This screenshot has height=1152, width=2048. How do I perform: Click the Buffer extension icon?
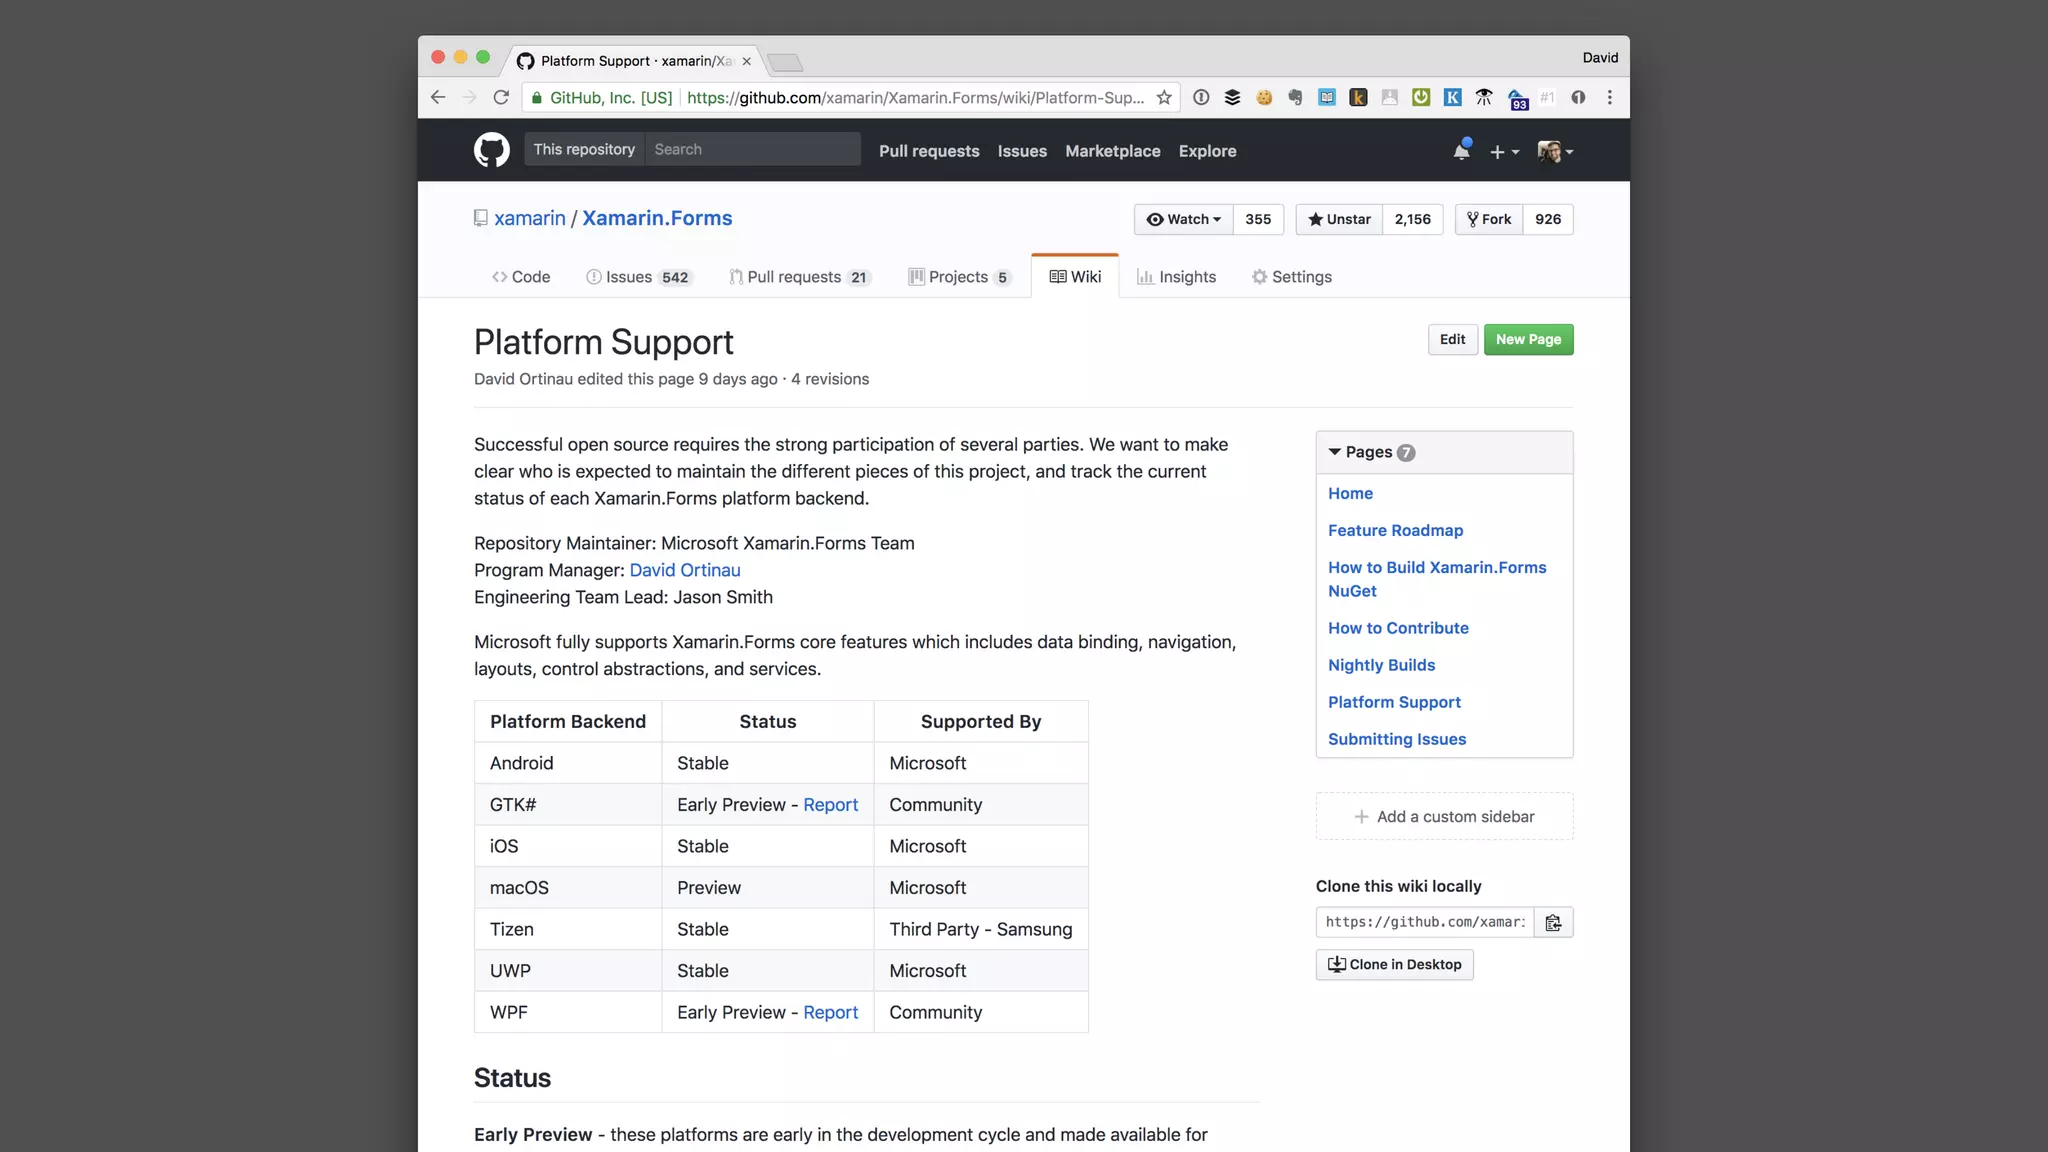coord(1232,97)
